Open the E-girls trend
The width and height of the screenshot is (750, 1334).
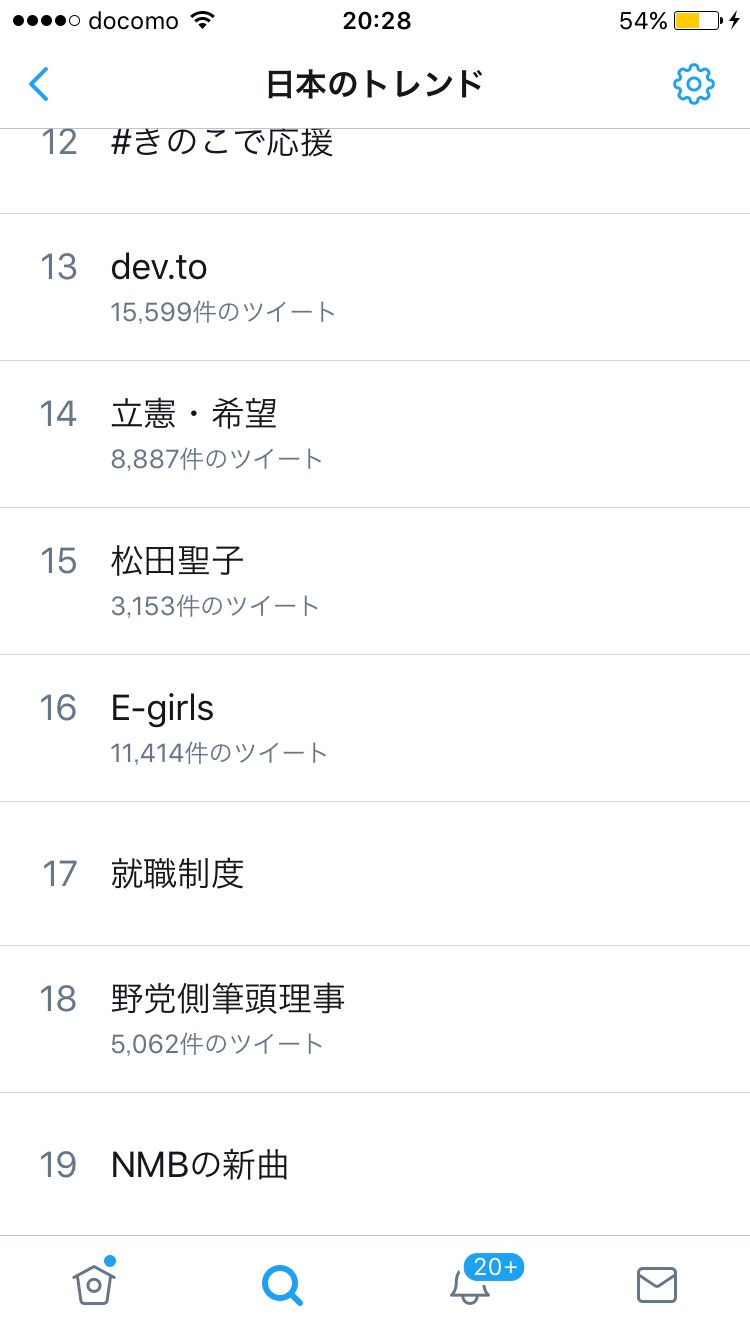coord(162,707)
